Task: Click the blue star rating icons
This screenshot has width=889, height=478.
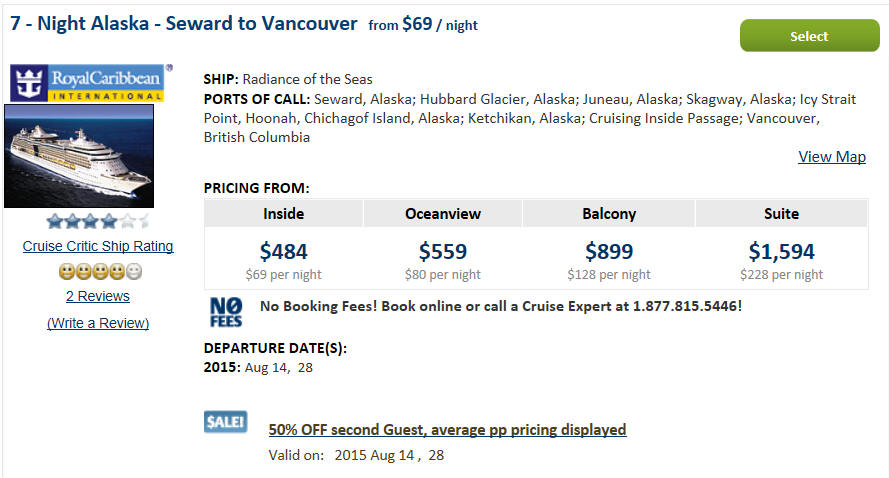Action: coord(98,221)
